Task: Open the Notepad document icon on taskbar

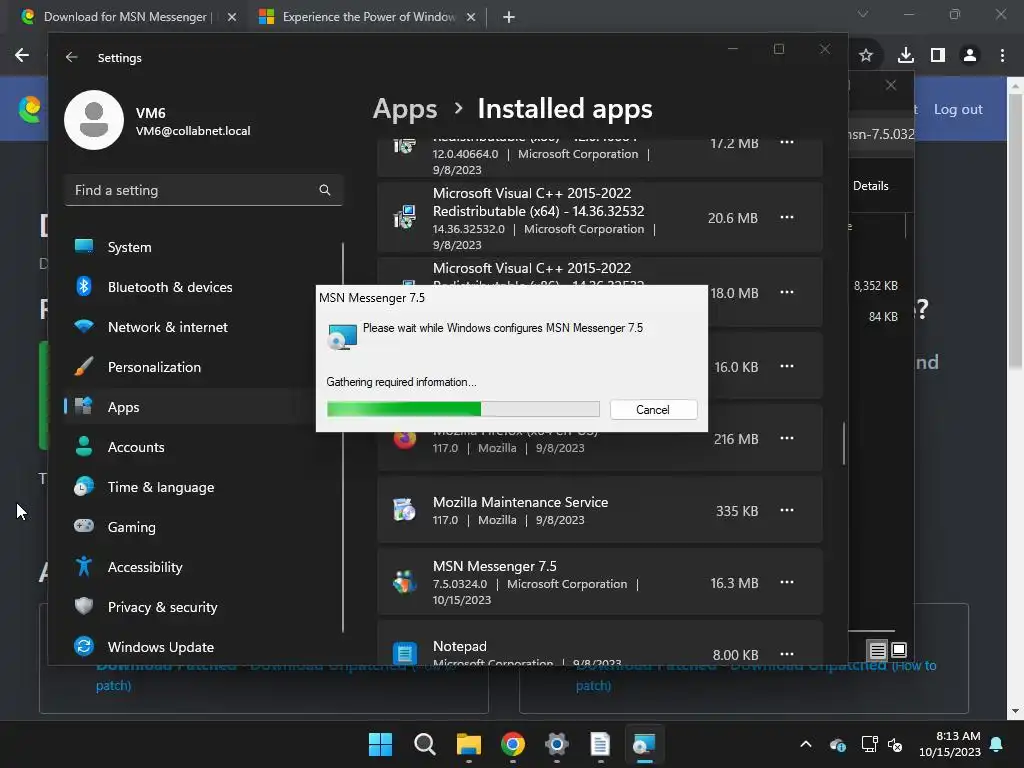Action: (x=600, y=744)
